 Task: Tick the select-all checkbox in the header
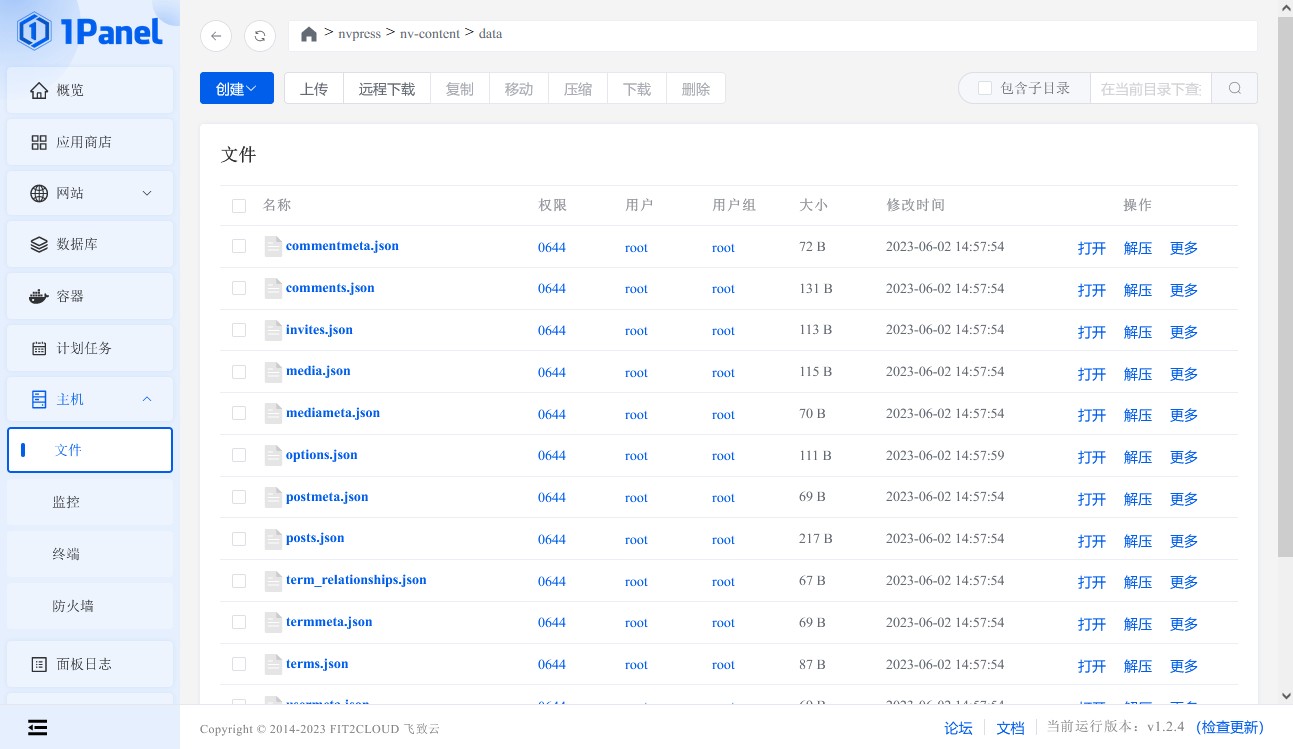click(239, 206)
